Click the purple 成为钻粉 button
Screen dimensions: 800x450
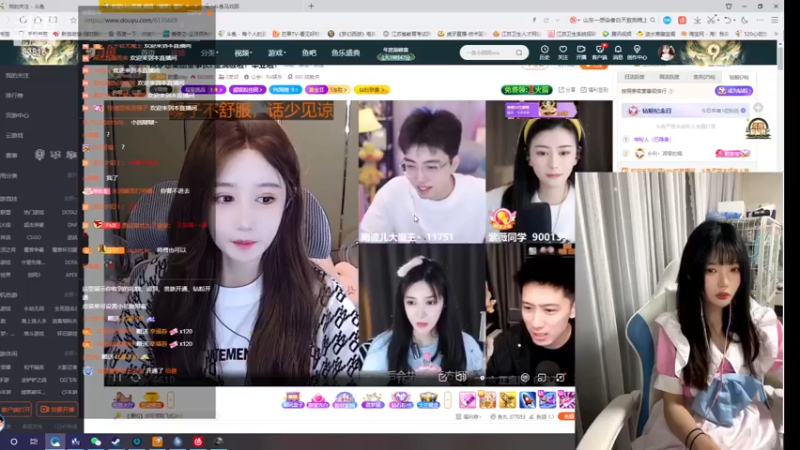(734, 91)
